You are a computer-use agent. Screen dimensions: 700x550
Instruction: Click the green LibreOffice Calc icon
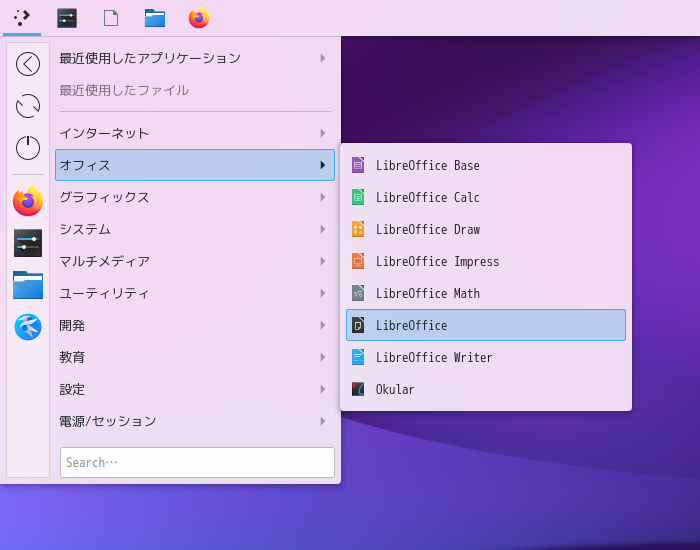[x=358, y=197]
